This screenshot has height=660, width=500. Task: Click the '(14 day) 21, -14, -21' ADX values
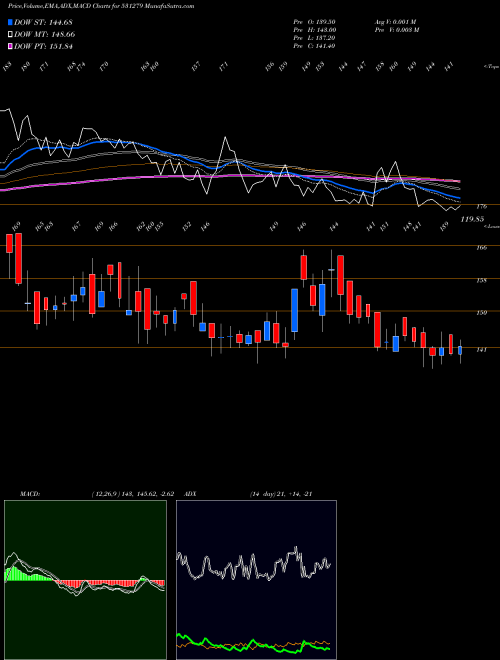pyautogui.click(x=280, y=494)
